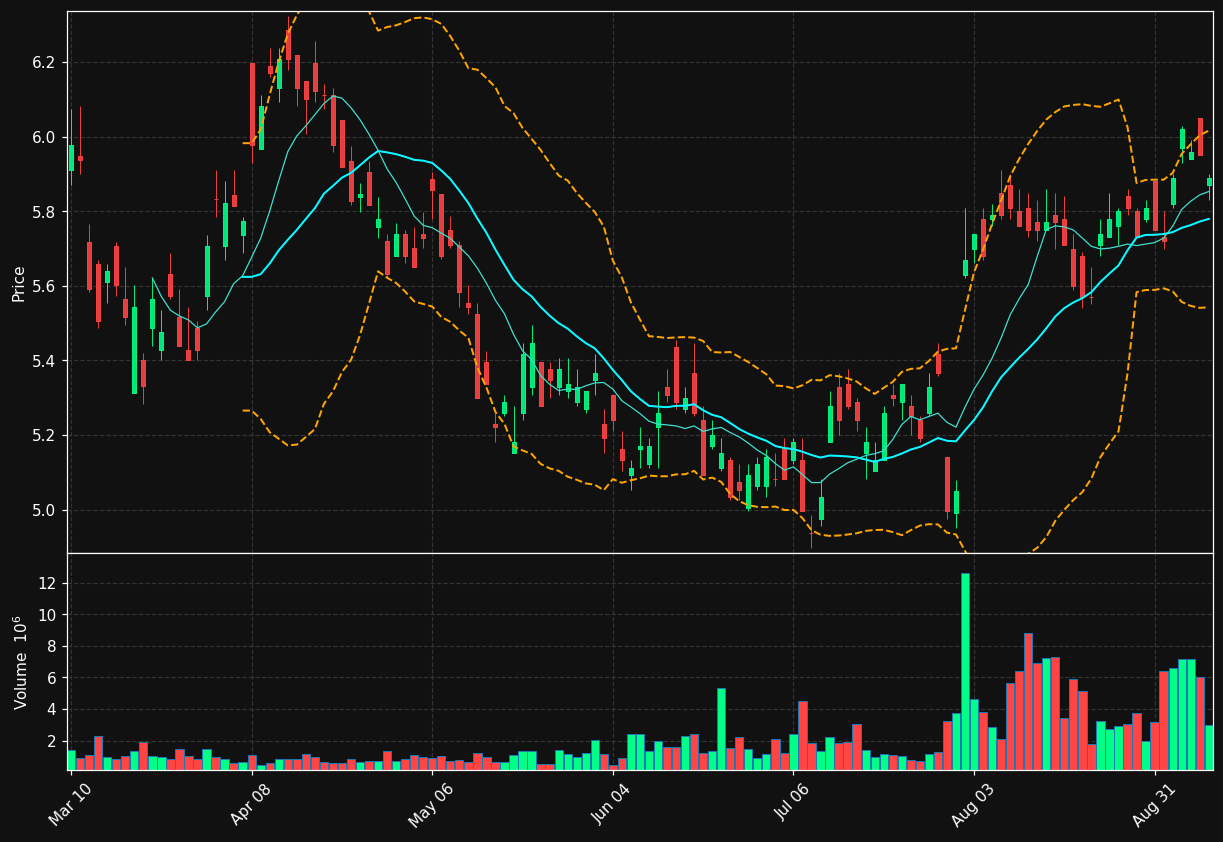Click the 'May 06' date label
Viewport: 1223px width, 842px height.
(430, 804)
